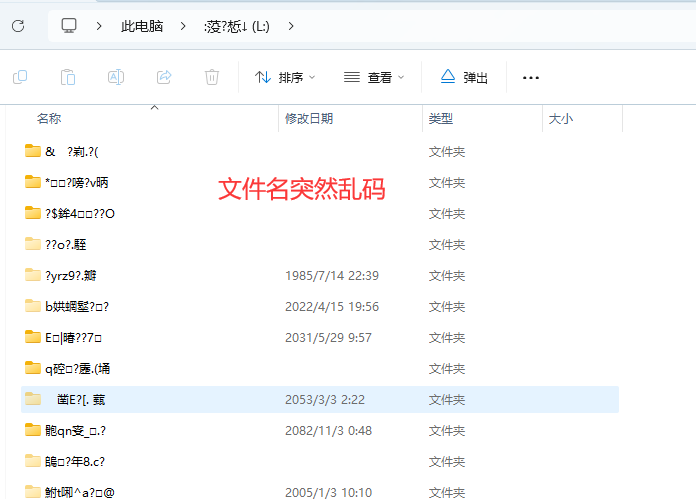
Task: Expand chevron after the (L:) drive
Action: point(291,27)
